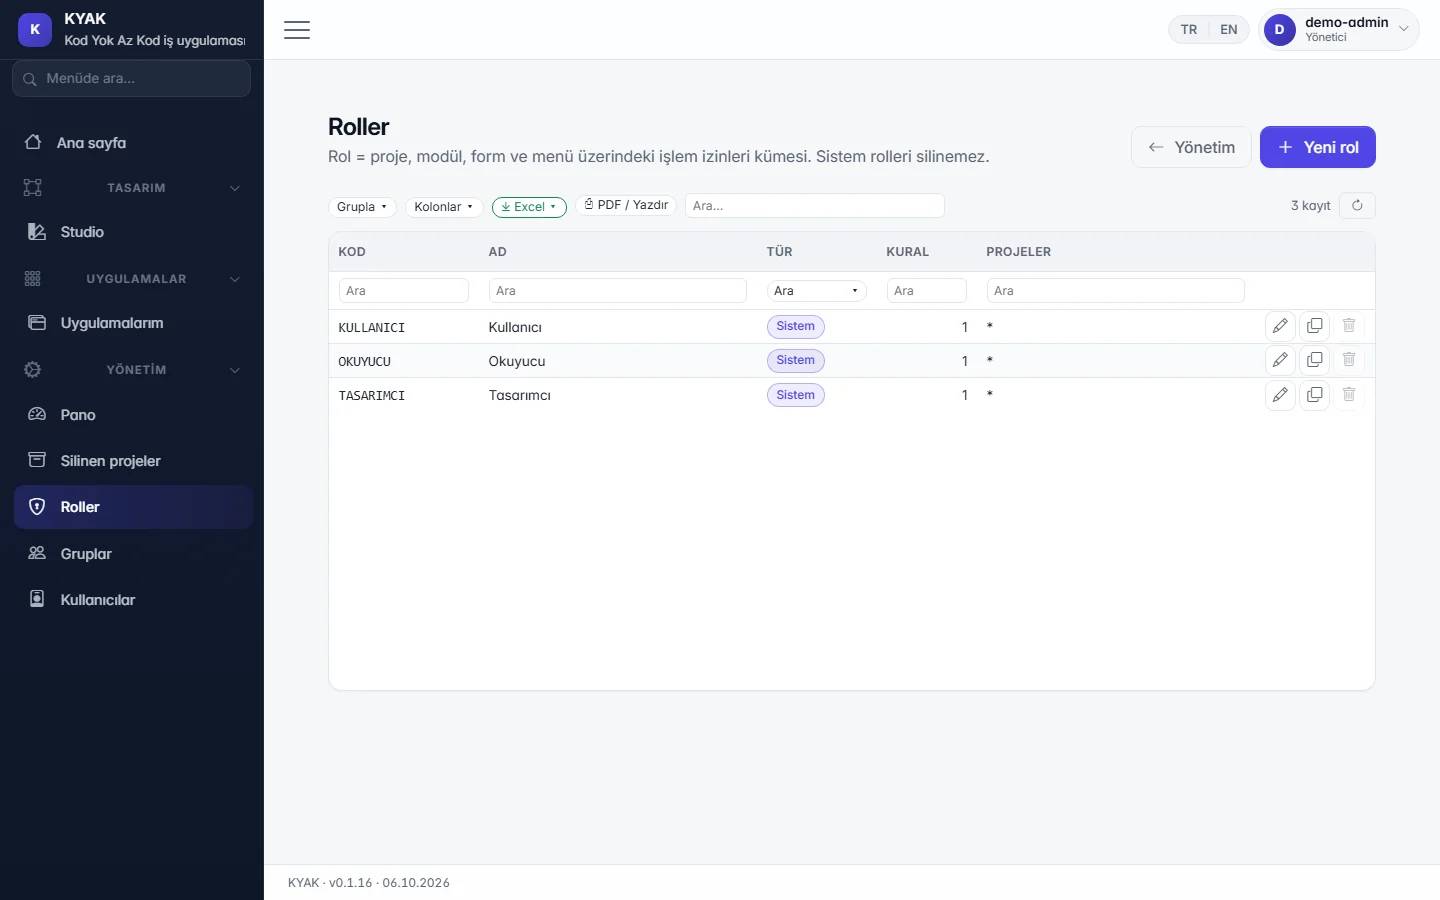1440x900 pixels.
Task: Focus the table-wide Ara... search box
Action: tap(814, 205)
